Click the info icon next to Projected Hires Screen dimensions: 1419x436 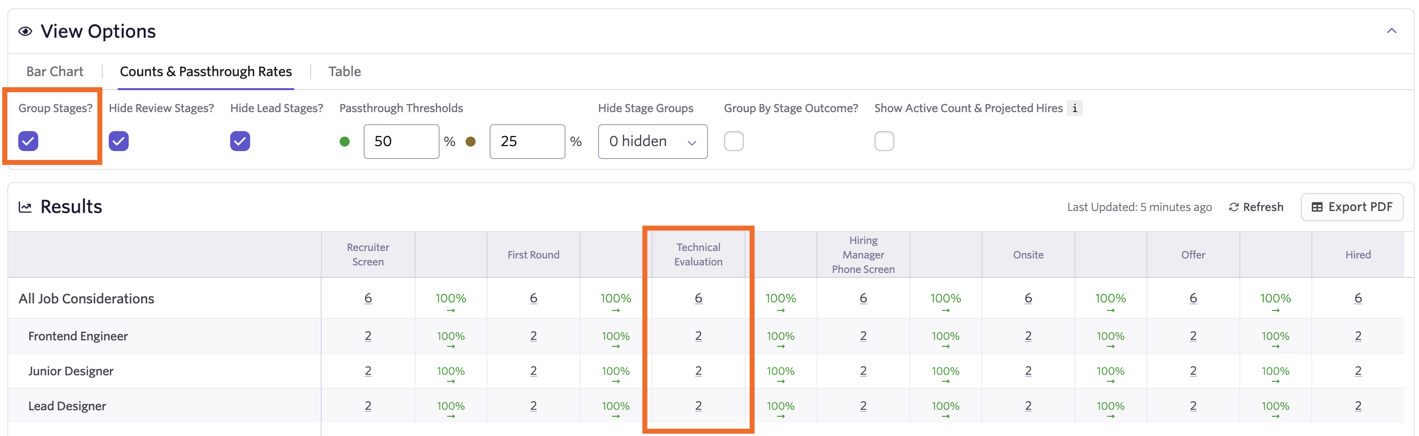coord(1075,108)
